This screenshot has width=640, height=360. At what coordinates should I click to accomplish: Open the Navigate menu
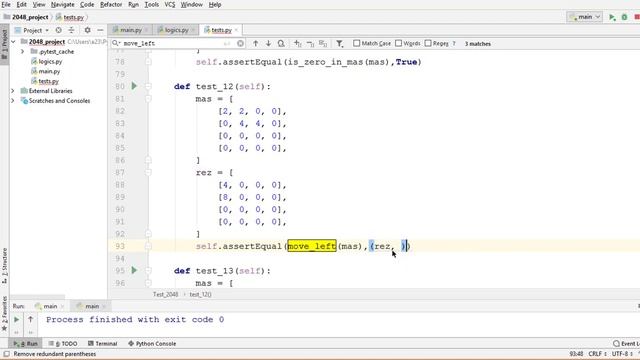62,4
